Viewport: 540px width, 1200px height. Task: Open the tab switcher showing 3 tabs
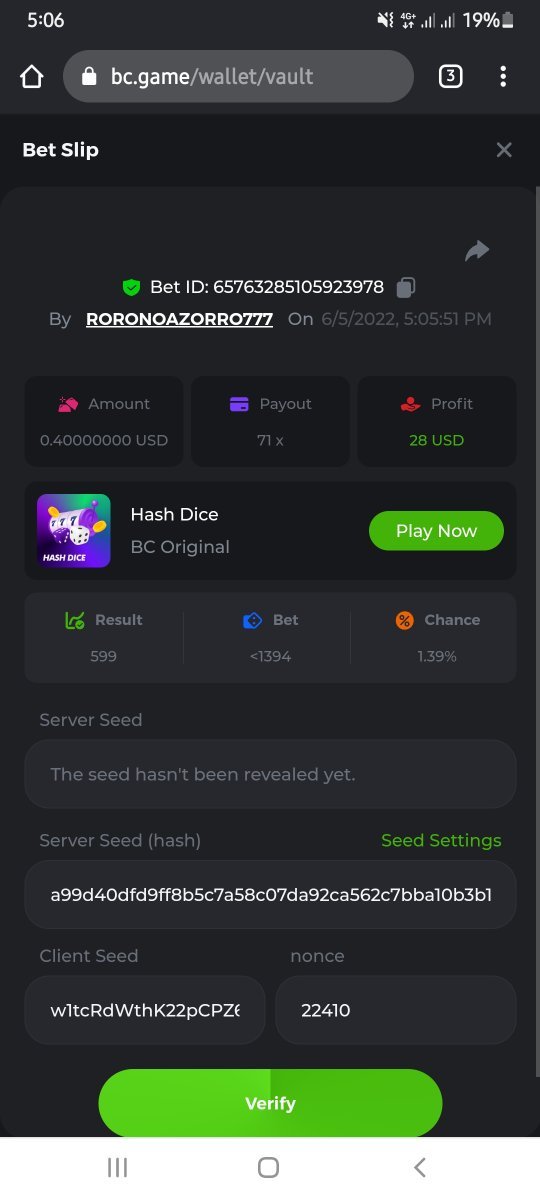click(x=451, y=76)
